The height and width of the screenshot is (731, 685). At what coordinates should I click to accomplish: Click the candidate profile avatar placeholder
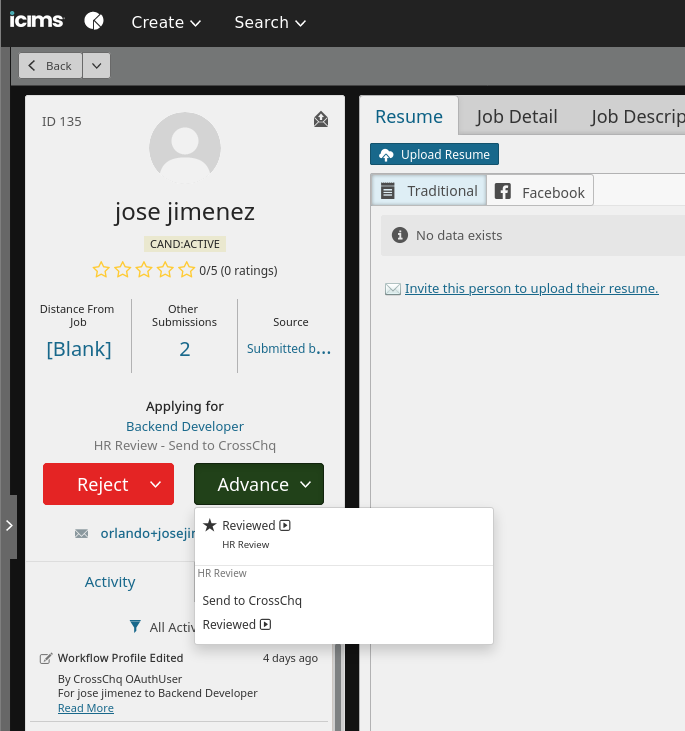tap(185, 145)
